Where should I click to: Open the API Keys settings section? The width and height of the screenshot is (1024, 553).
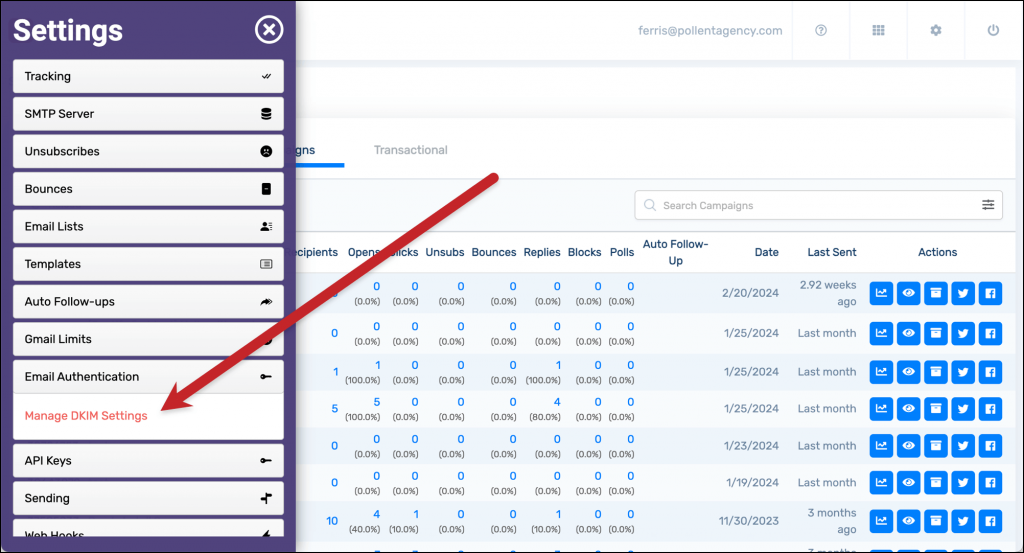[x=148, y=461]
